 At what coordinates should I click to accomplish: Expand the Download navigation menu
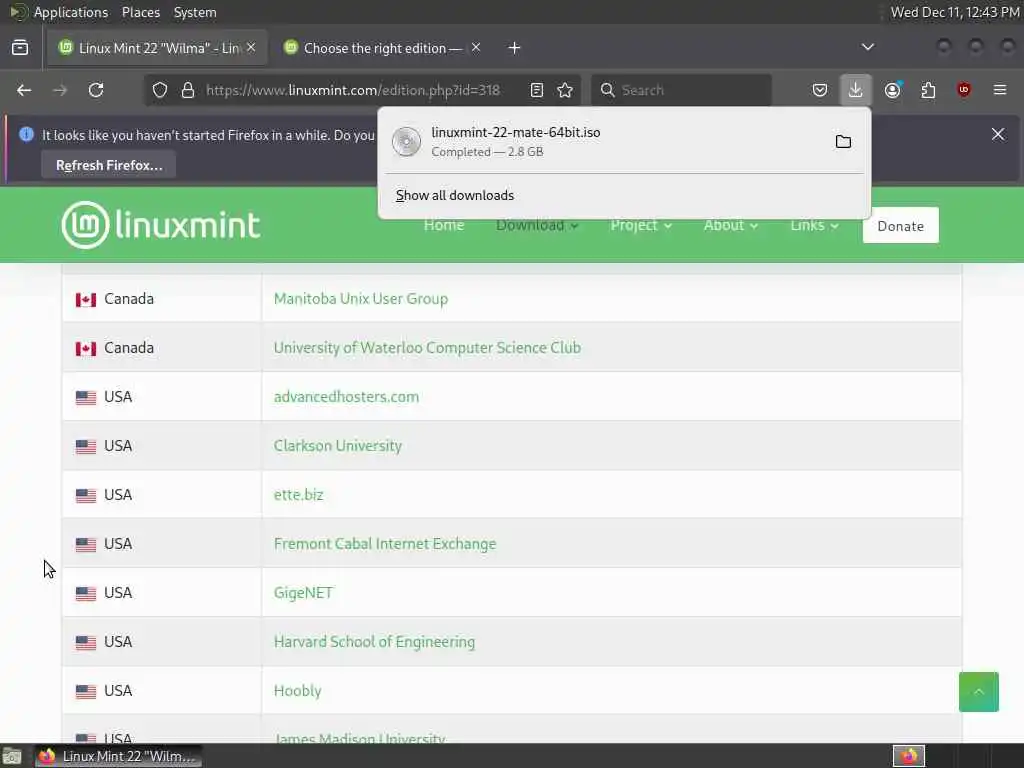coord(537,225)
